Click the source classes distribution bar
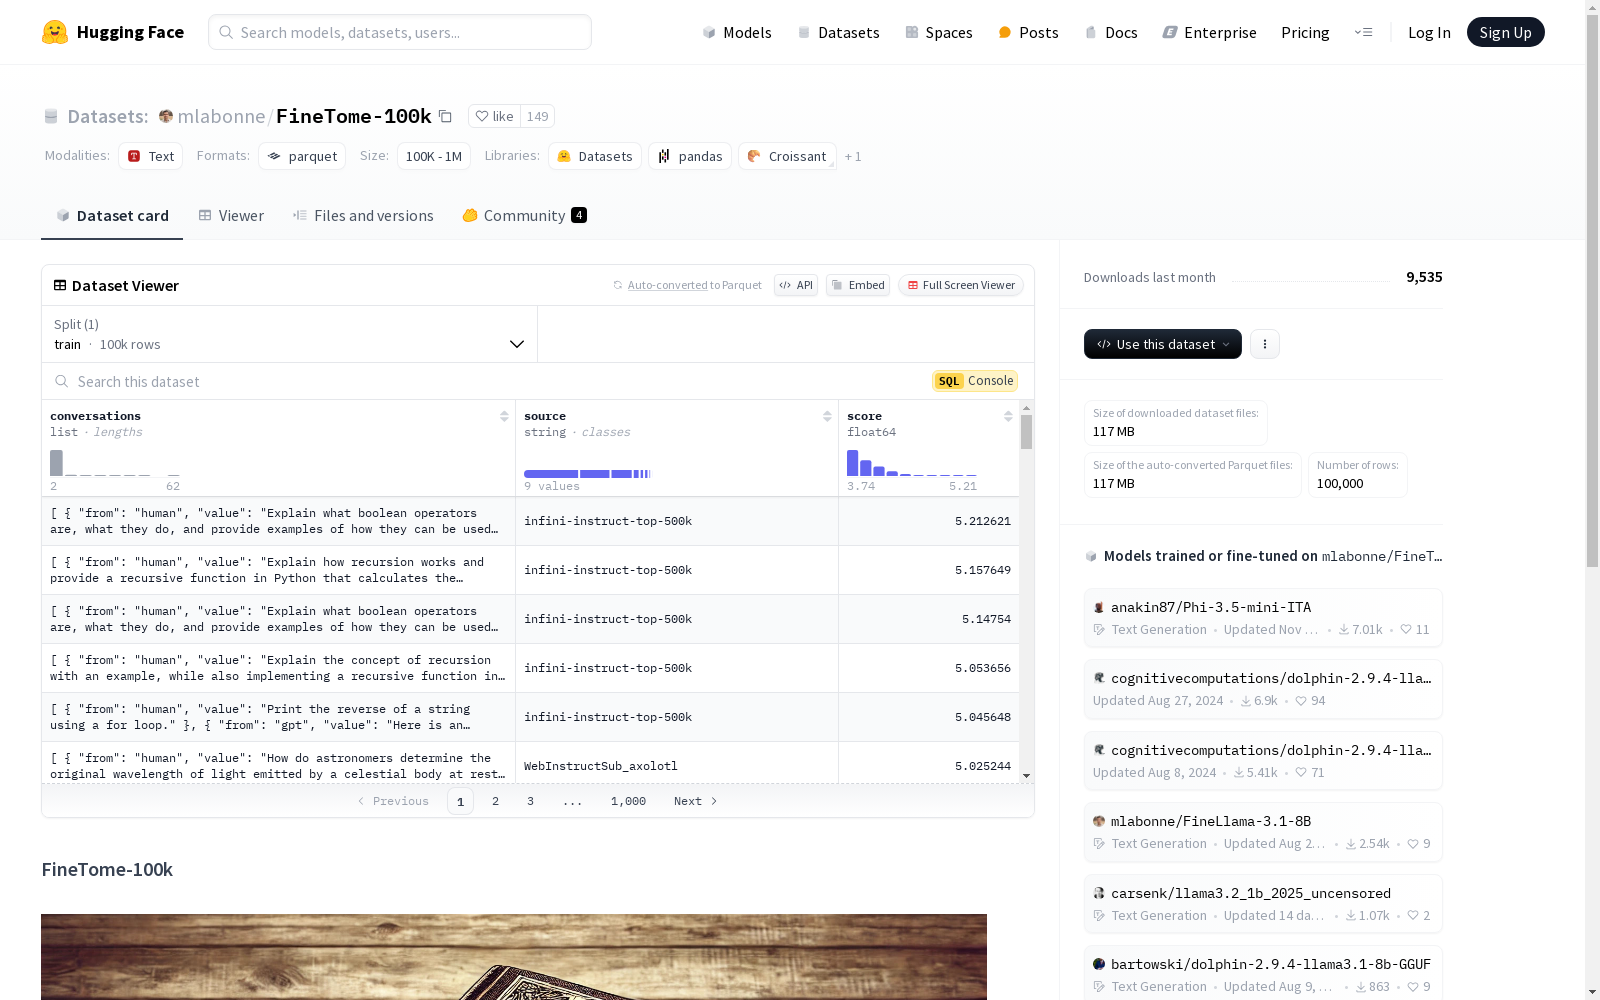Image resolution: width=1600 pixels, height=1000 pixels. (587, 474)
